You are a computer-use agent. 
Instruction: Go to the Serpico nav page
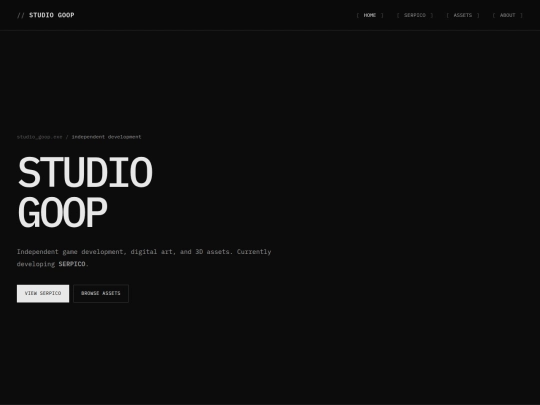pos(415,15)
